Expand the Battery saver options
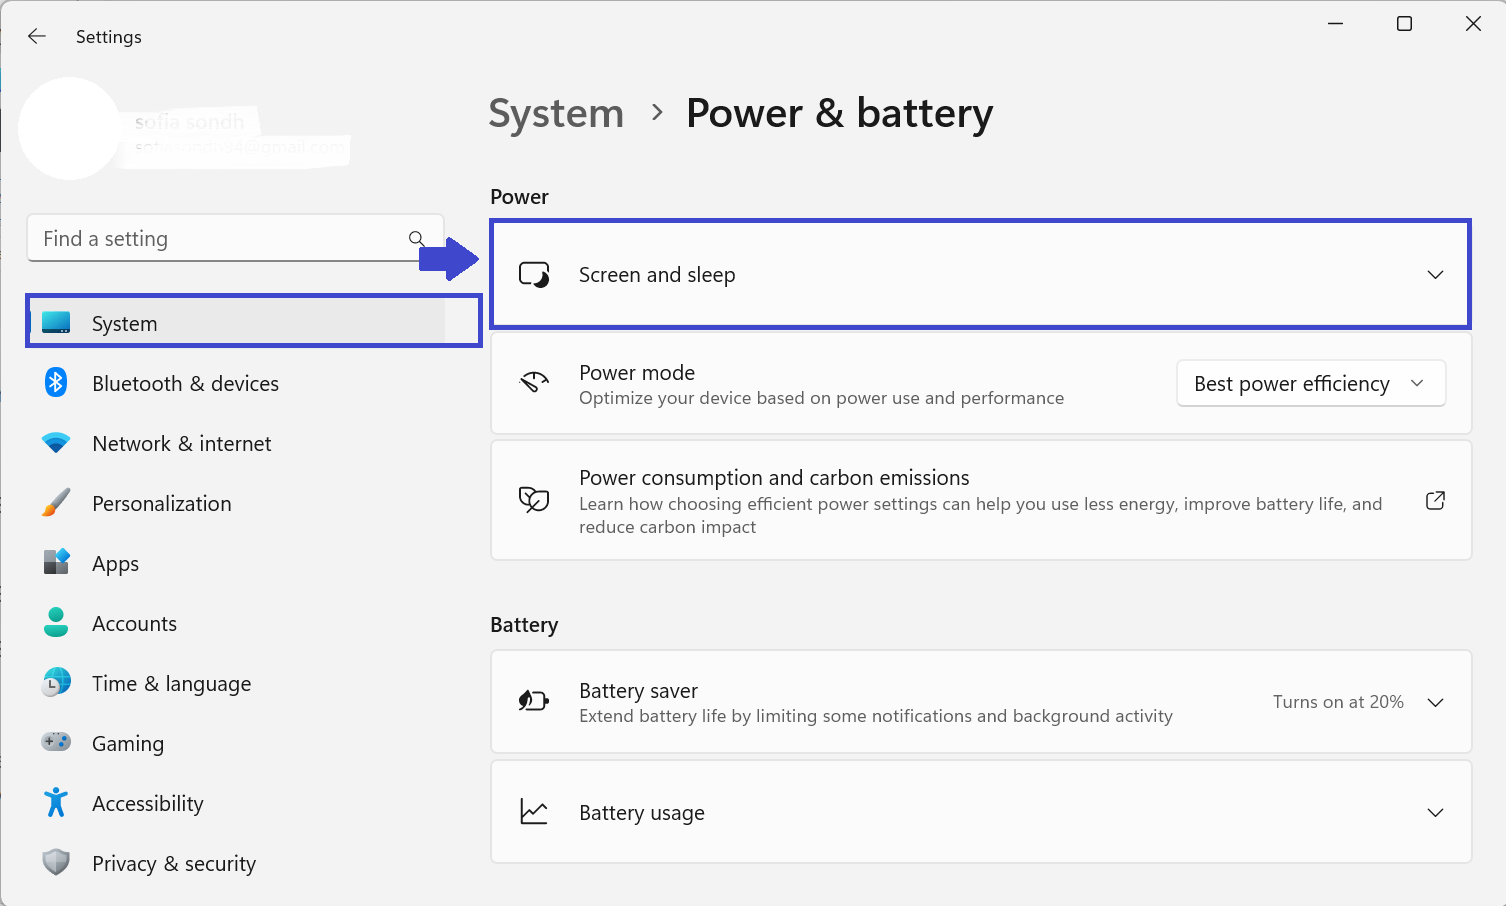The width and height of the screenshot is (1506, 906). point(1435,702)
